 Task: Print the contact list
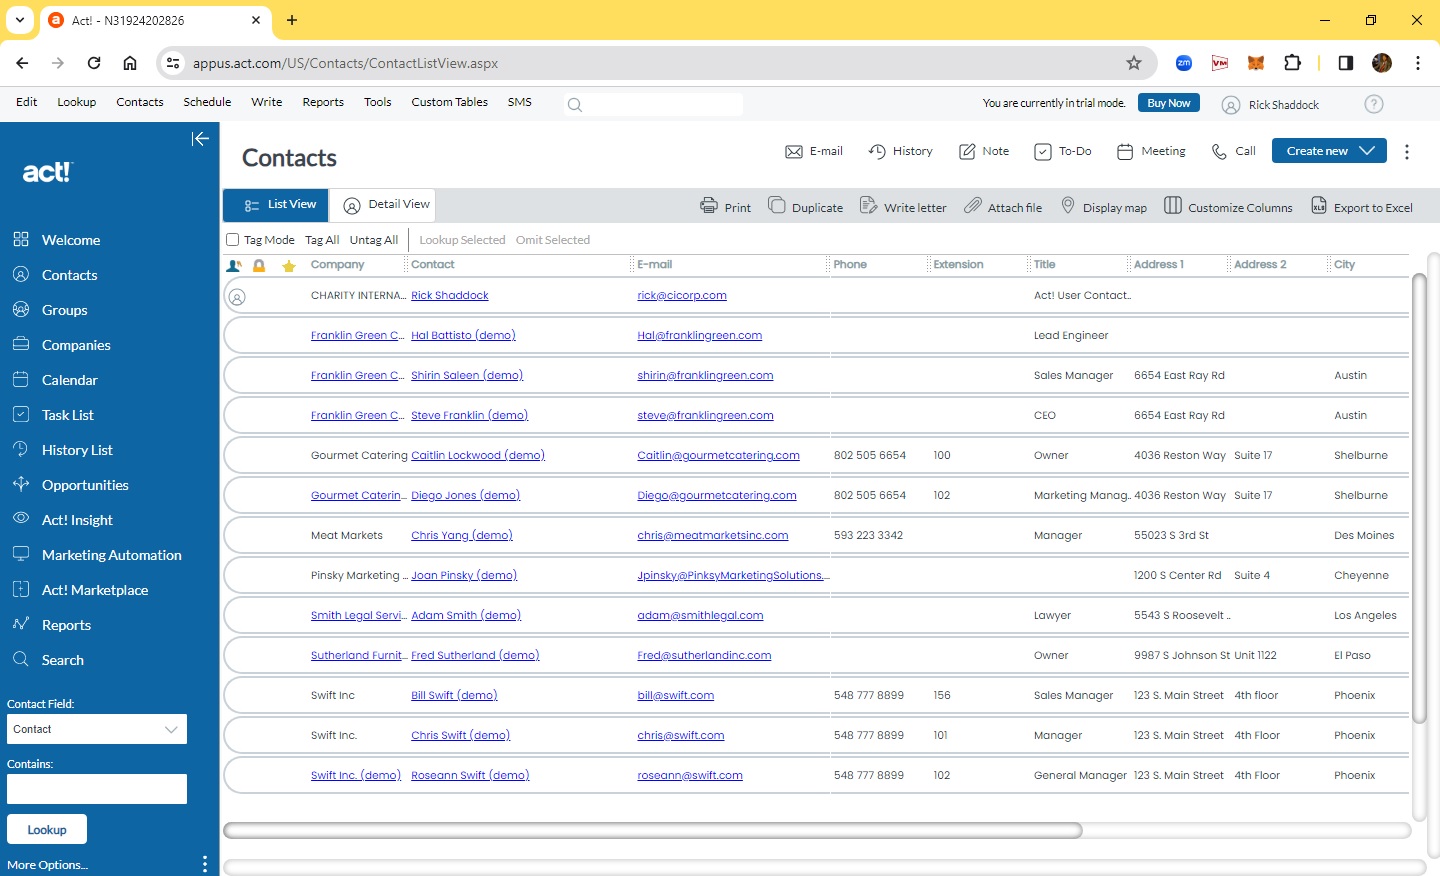tap(725, 206)
